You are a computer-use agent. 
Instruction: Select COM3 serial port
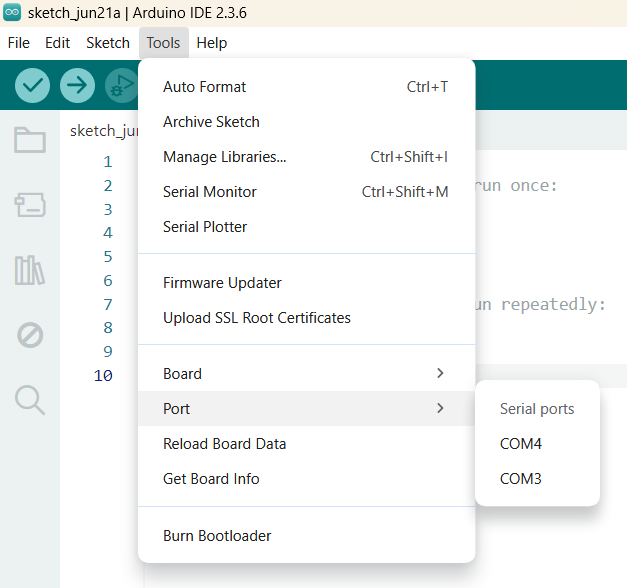coord(537,479)
